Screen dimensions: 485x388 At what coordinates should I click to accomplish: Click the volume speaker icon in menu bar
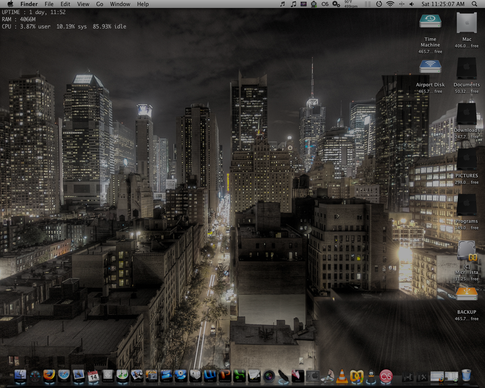point(412,4)
